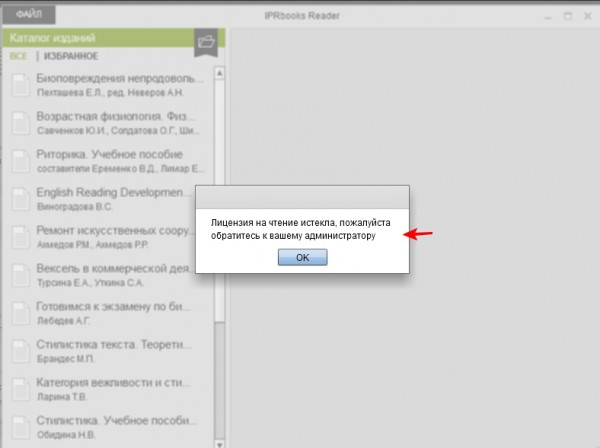This screenshot has height=448, width=600.
Task: Click document icon beside English Reading Development
Action: coord(21,199)
